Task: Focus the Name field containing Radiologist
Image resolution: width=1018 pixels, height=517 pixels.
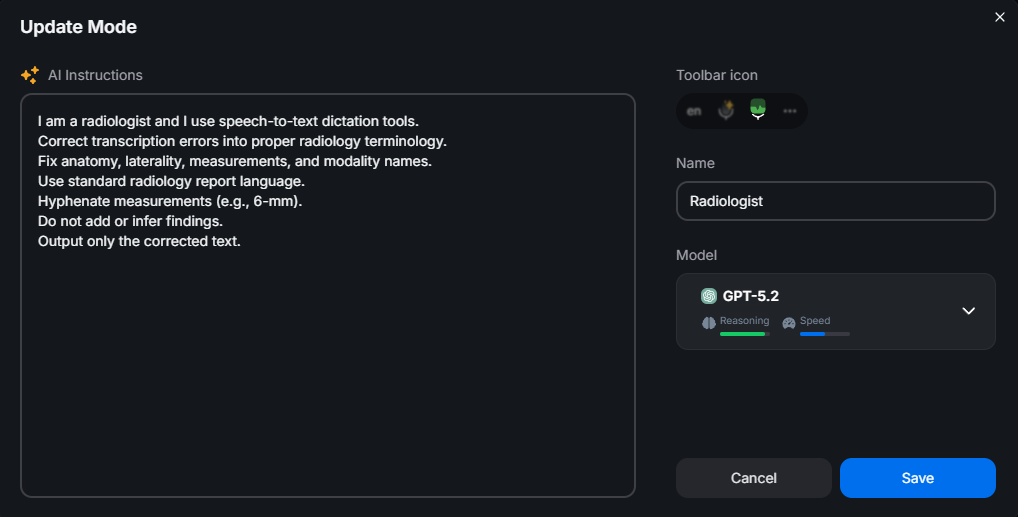Action: tap(835, 201)
